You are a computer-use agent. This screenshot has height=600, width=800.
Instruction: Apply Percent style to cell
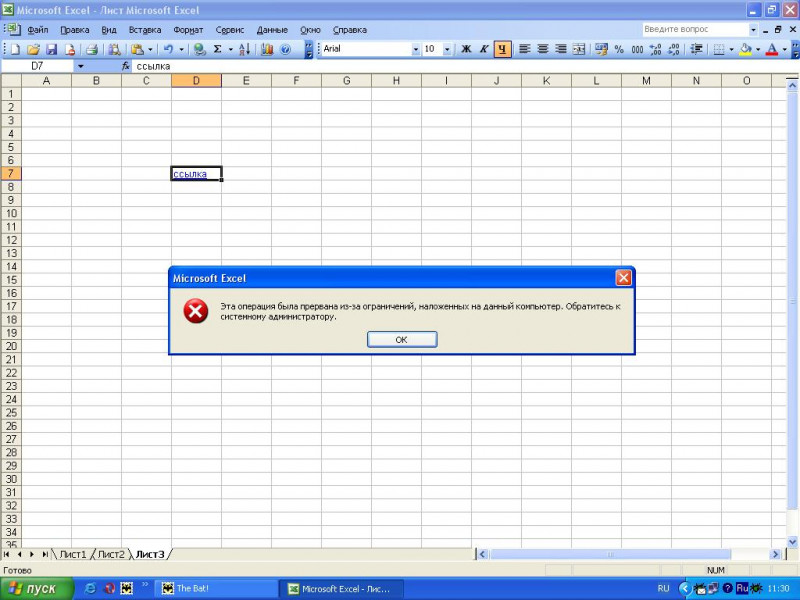click(x=619, y=49)
